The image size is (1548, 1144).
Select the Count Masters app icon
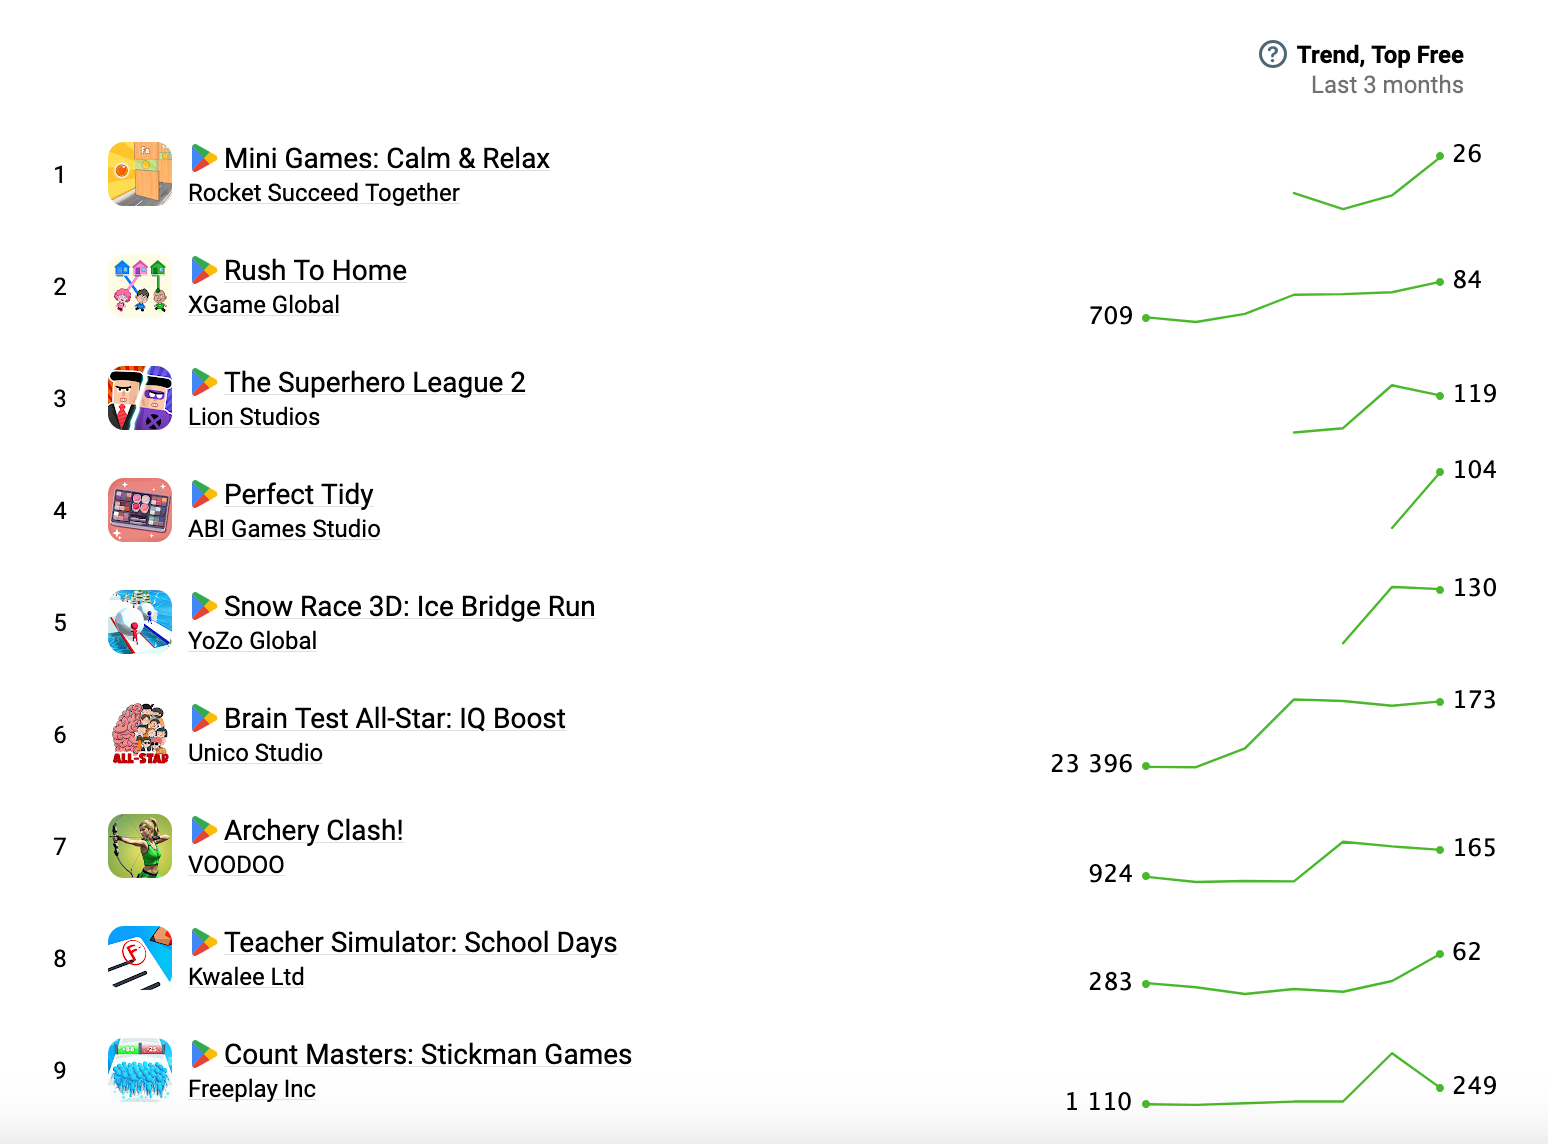pos(140,1070)
